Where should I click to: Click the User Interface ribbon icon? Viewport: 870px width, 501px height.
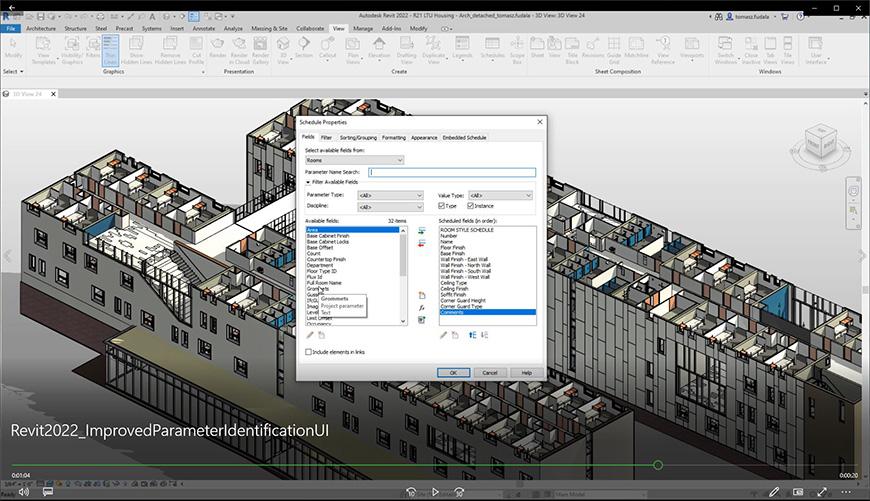point(815,50)
